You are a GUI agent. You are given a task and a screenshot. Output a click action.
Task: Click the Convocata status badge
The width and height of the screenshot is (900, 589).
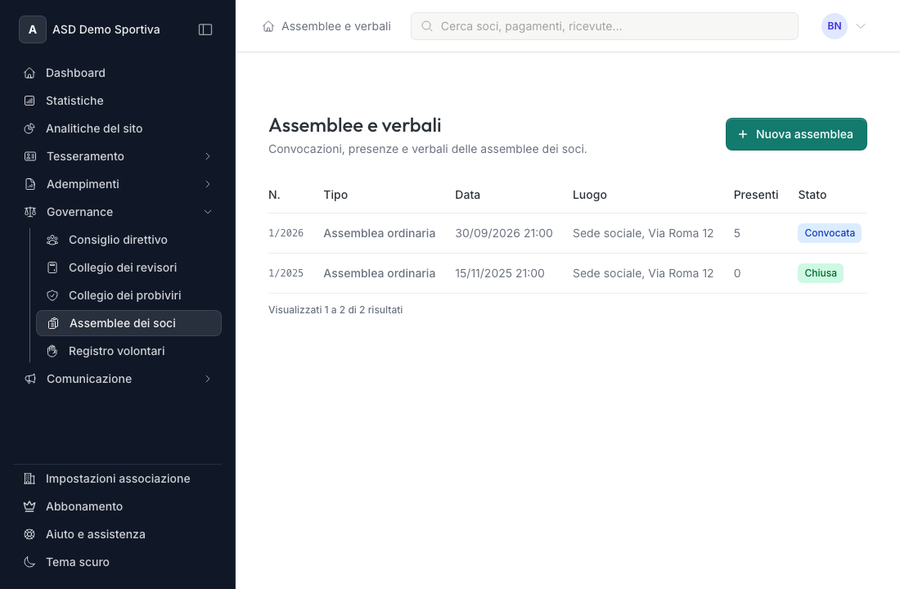click(x=829, y=233)
